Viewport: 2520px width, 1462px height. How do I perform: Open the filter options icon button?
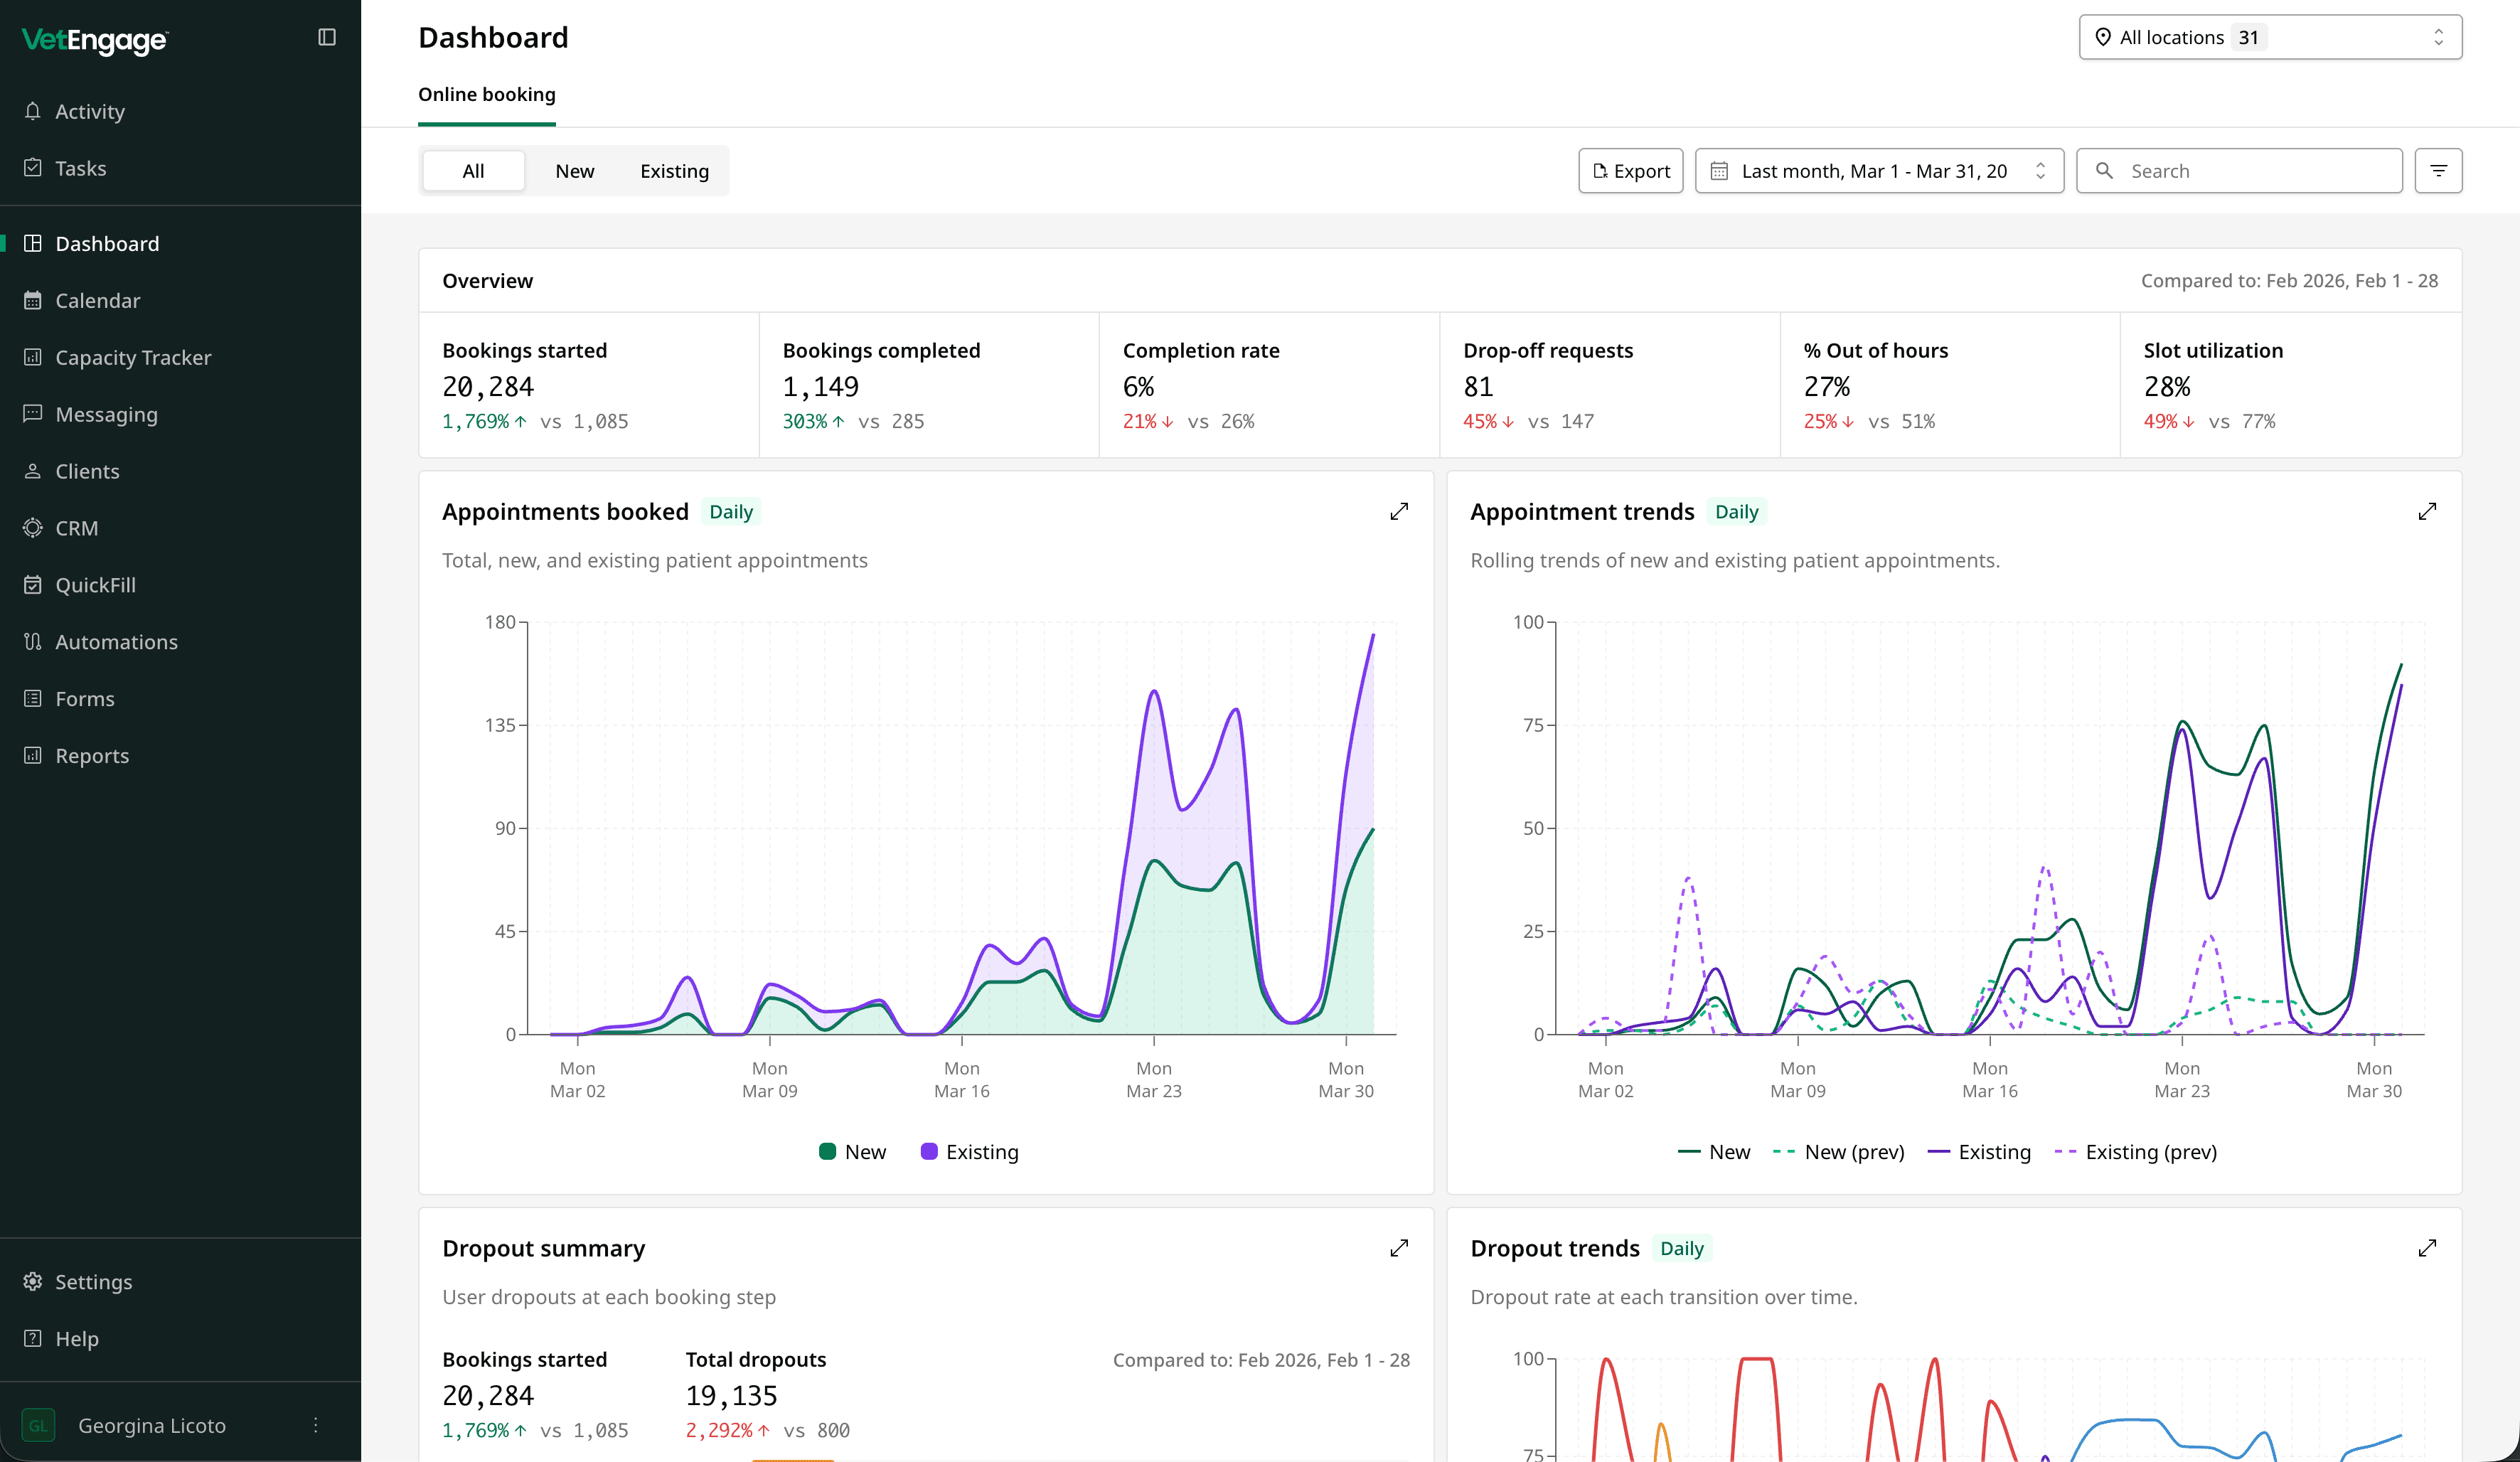pyautogui.click(x=2438, y=171)
